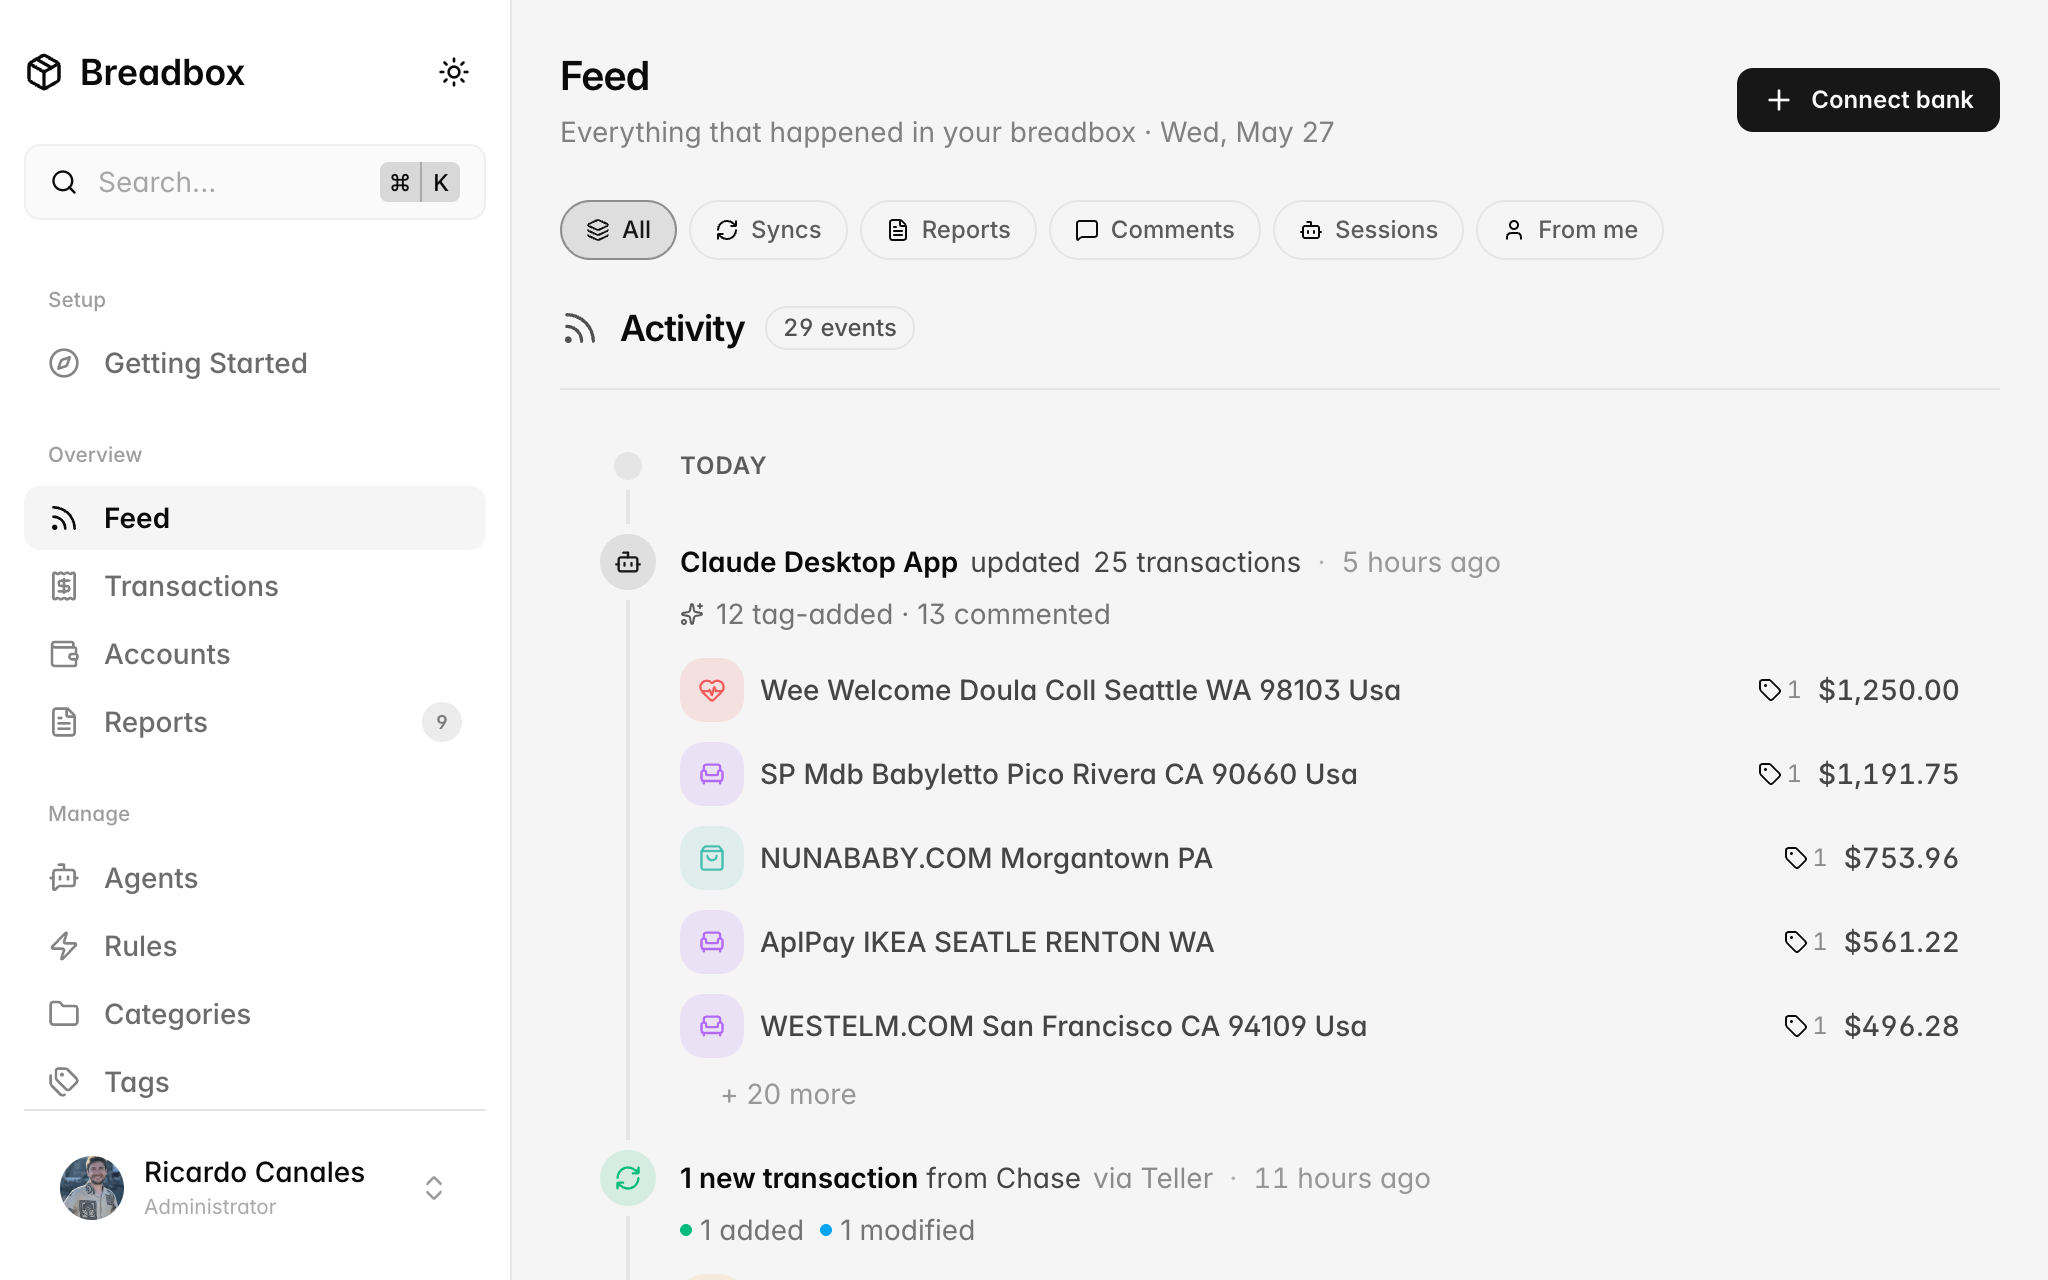Open the Accounts page
The image size is (2048, 1280).
pos(255,654)
